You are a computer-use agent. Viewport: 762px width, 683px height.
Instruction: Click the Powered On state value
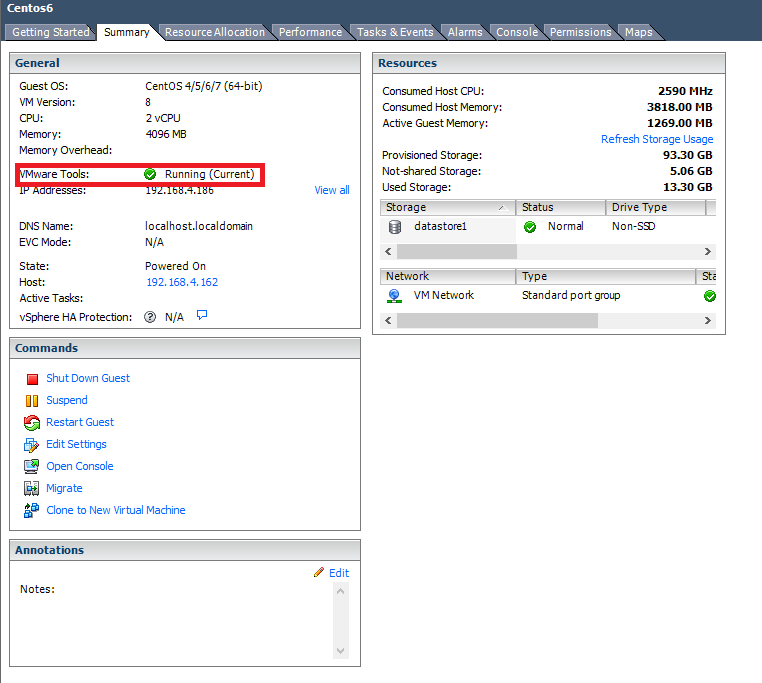tap(175, 266)
